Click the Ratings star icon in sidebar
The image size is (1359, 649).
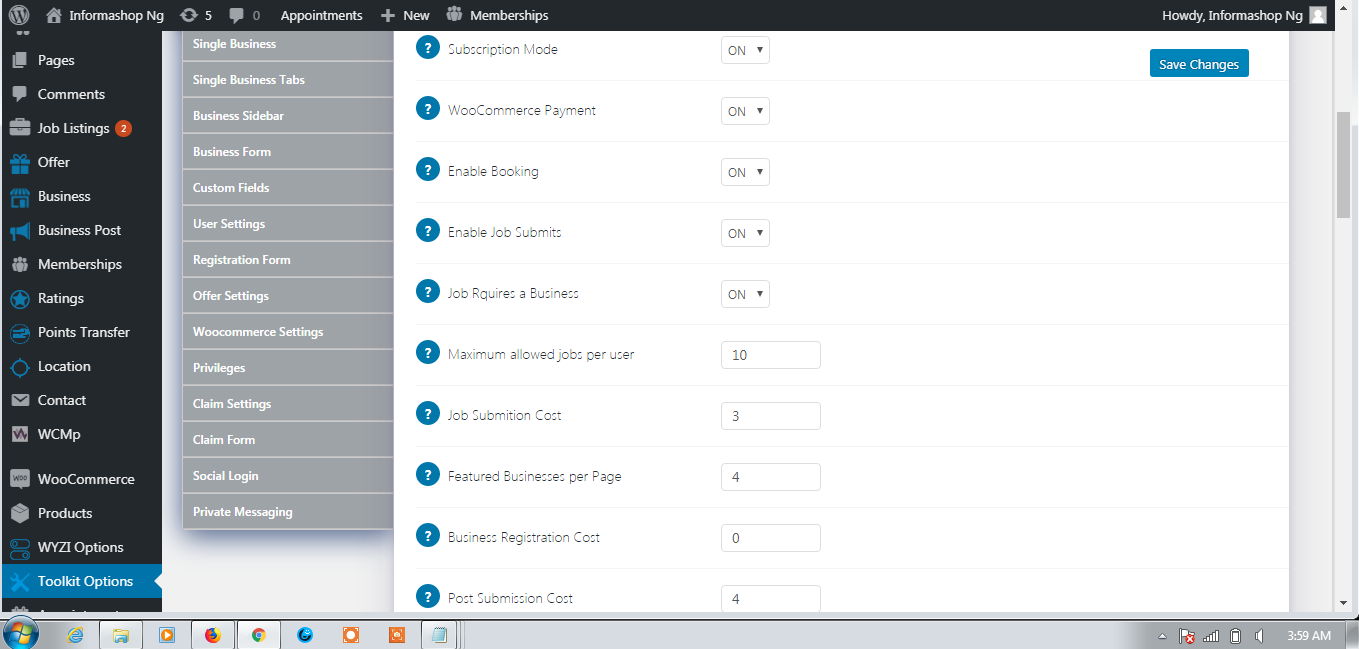[18, 298]
